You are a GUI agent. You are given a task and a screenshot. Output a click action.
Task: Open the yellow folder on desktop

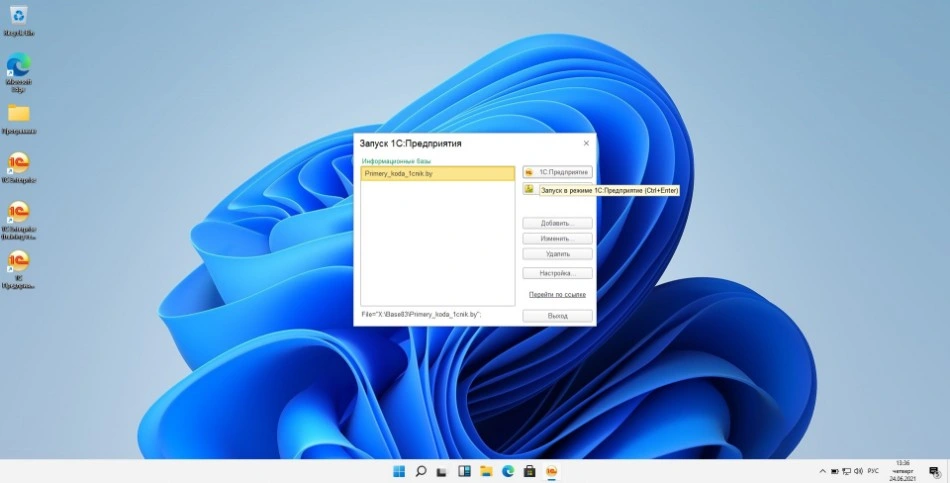coord(19,114)
